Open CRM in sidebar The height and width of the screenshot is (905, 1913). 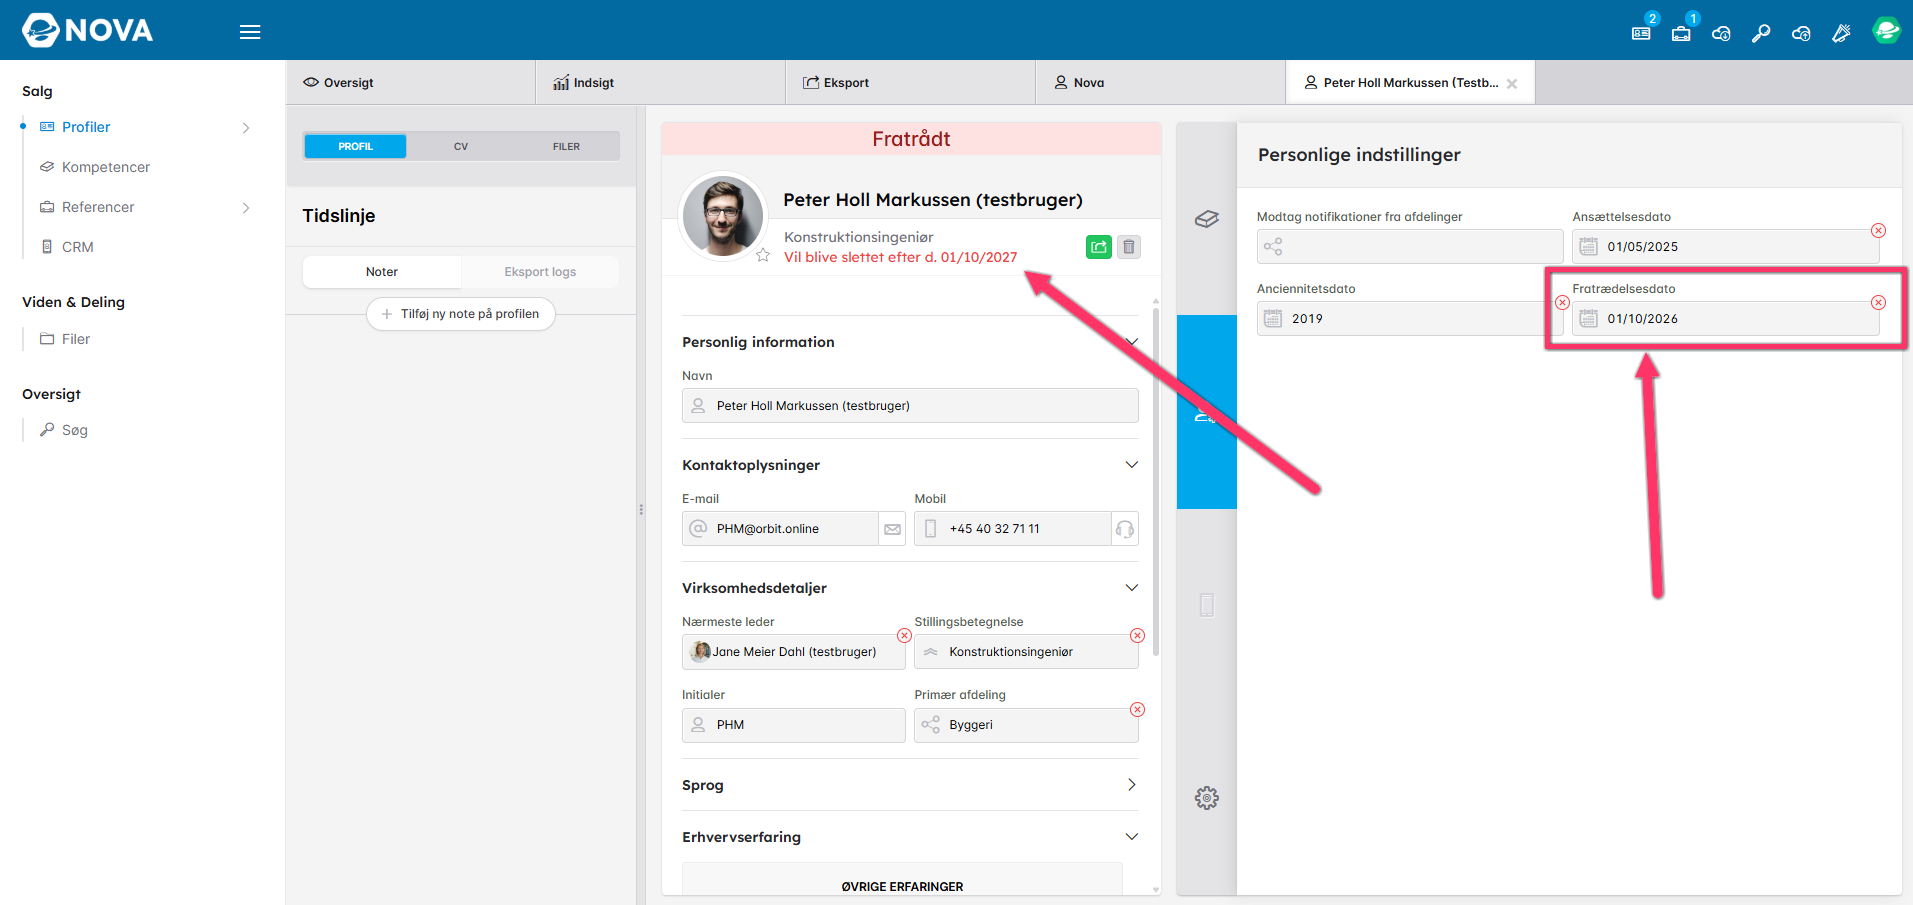pyautogui.click(x=77, y=247)
